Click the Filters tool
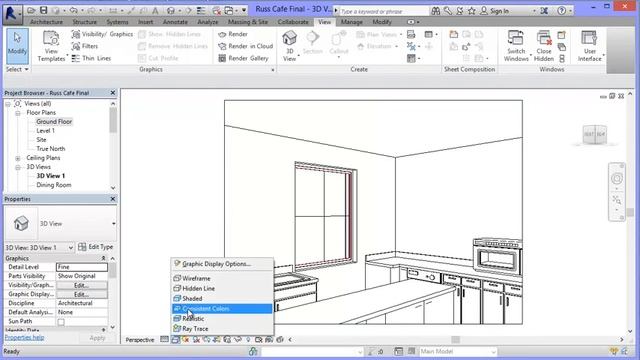 coord(85,46)
